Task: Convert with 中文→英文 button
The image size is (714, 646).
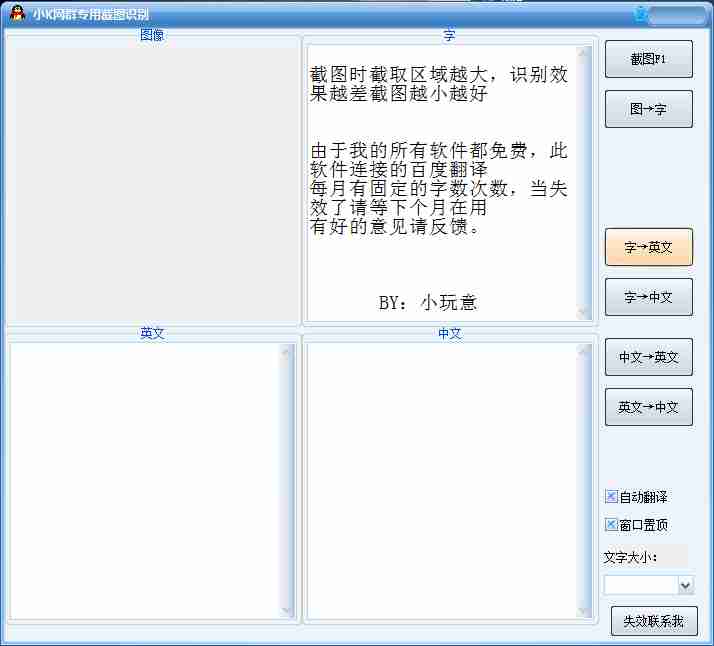Action: pyautogui.click(x=648, y=357)
